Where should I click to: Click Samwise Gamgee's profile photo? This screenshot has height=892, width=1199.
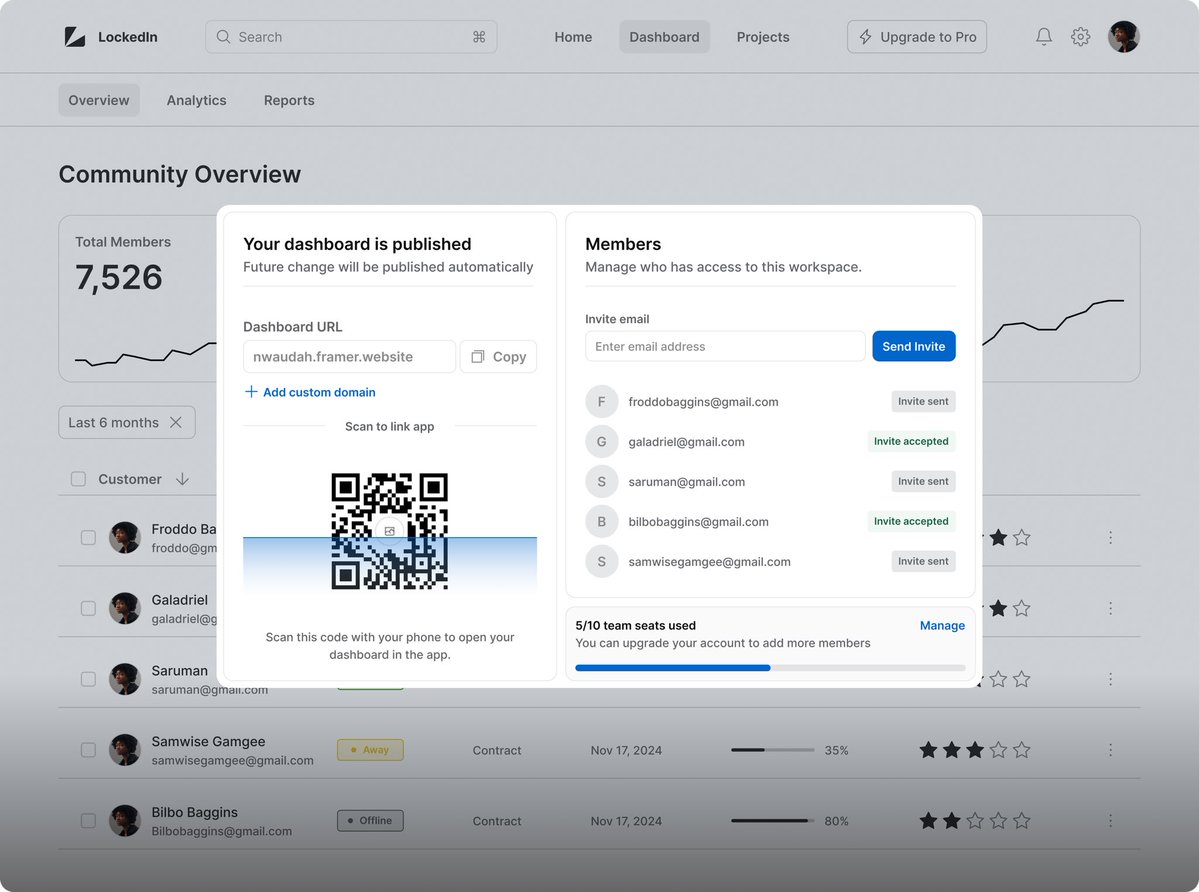pyautogui.click(x=125, y=750)
